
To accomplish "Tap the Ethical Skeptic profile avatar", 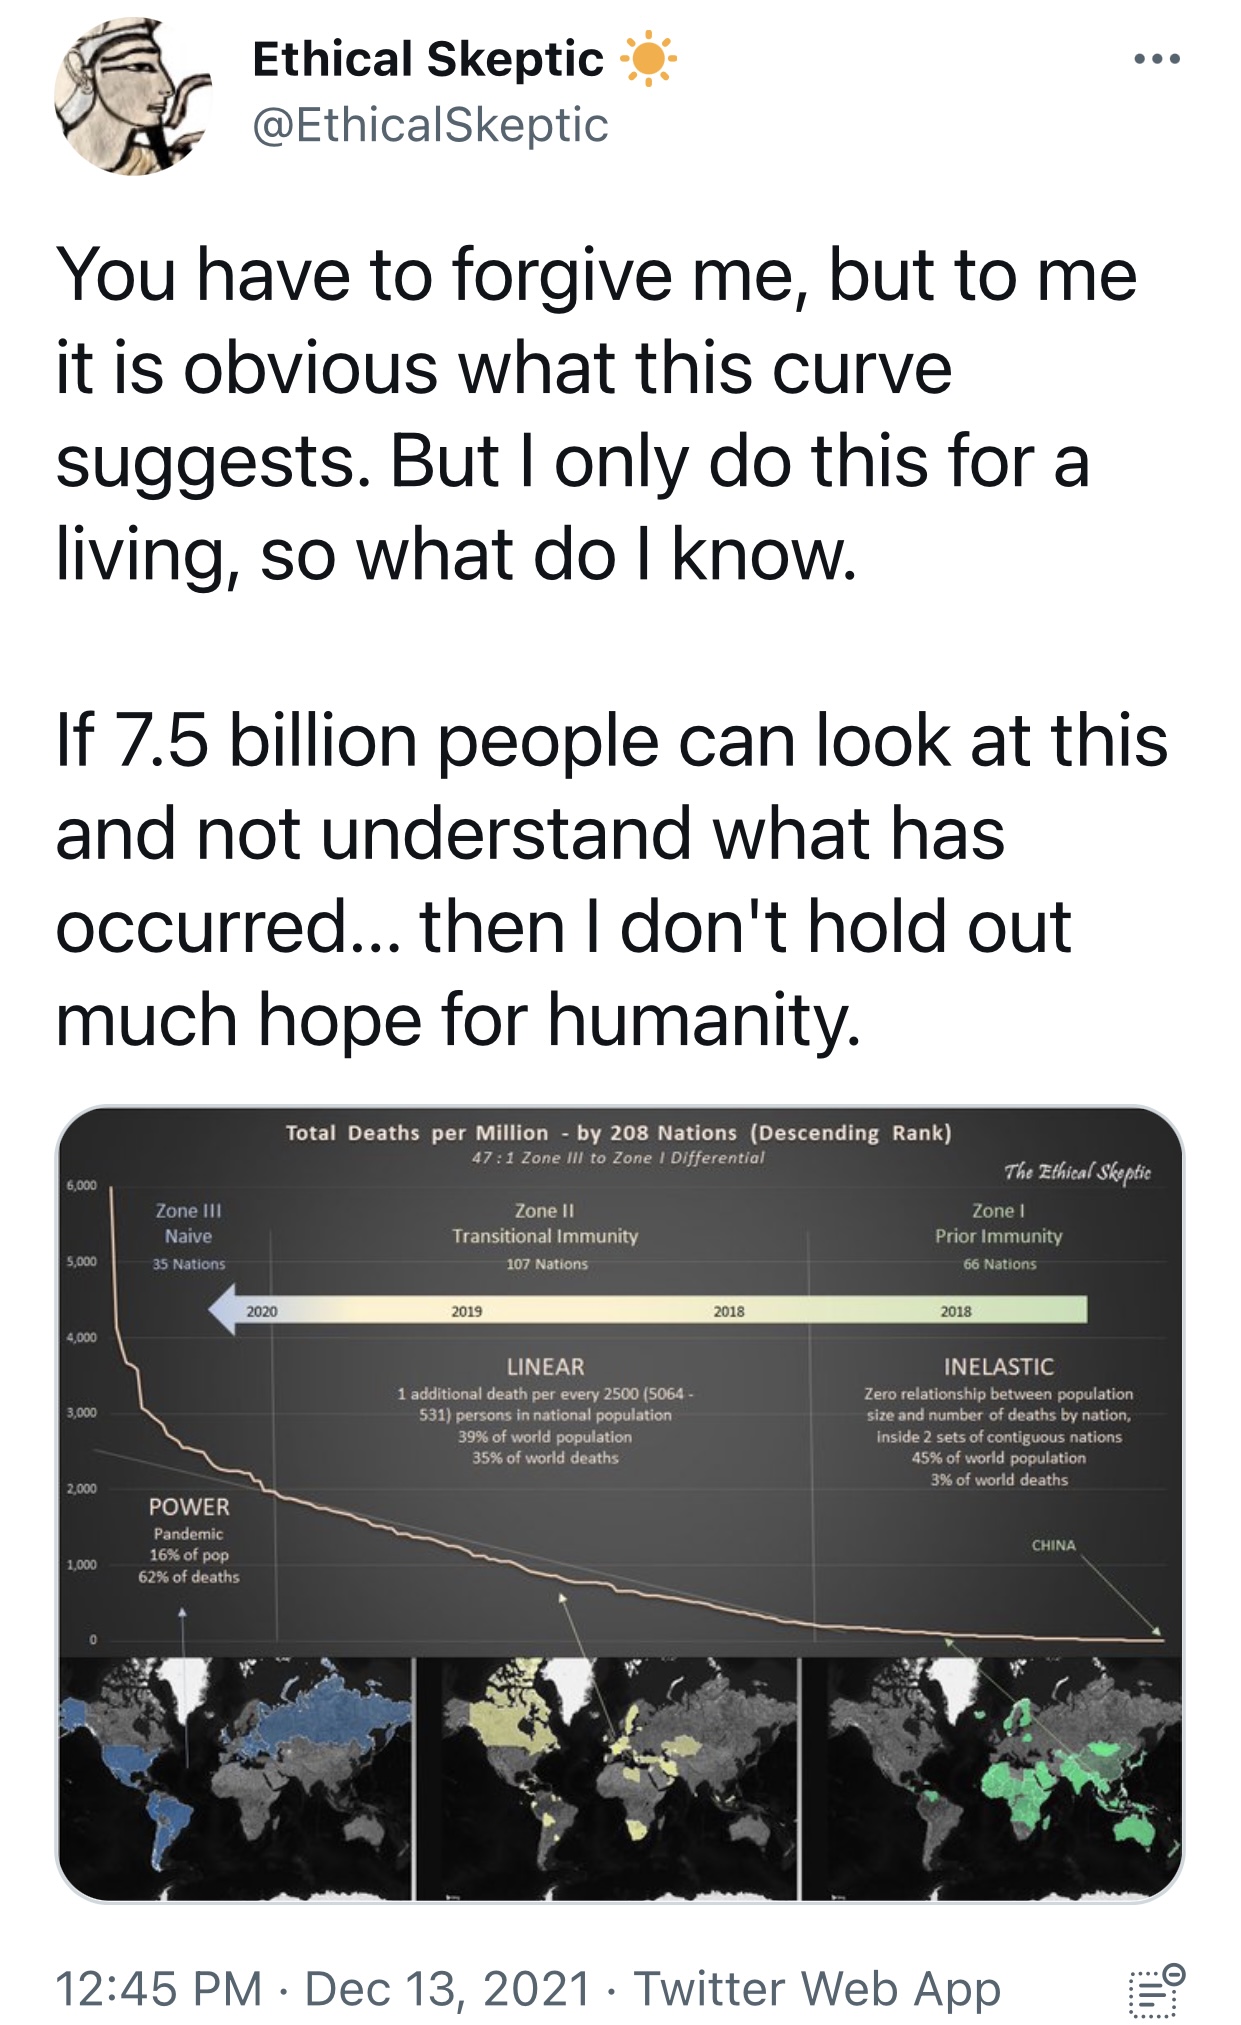I will pos(133,97).
